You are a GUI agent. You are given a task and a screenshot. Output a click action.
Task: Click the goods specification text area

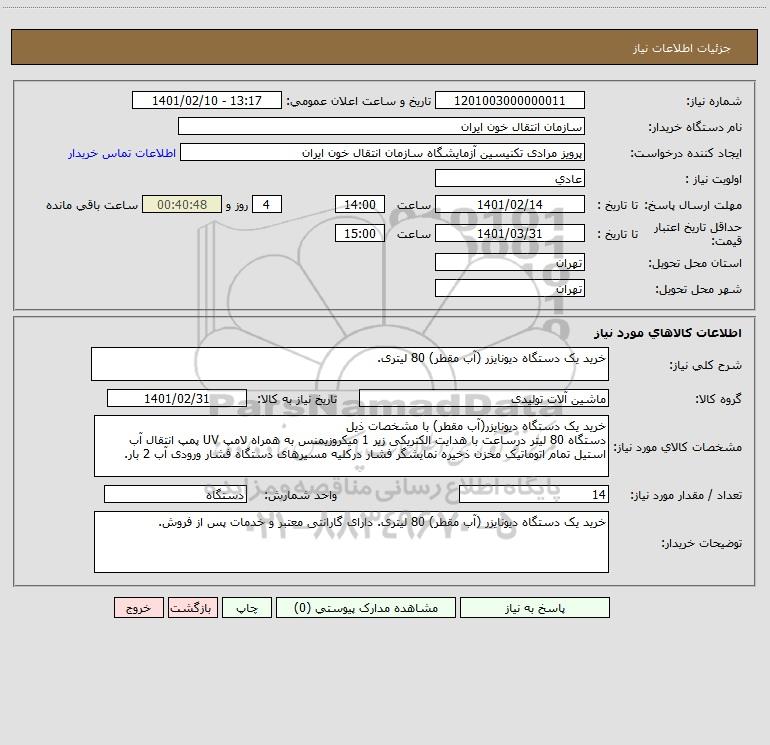351,446
